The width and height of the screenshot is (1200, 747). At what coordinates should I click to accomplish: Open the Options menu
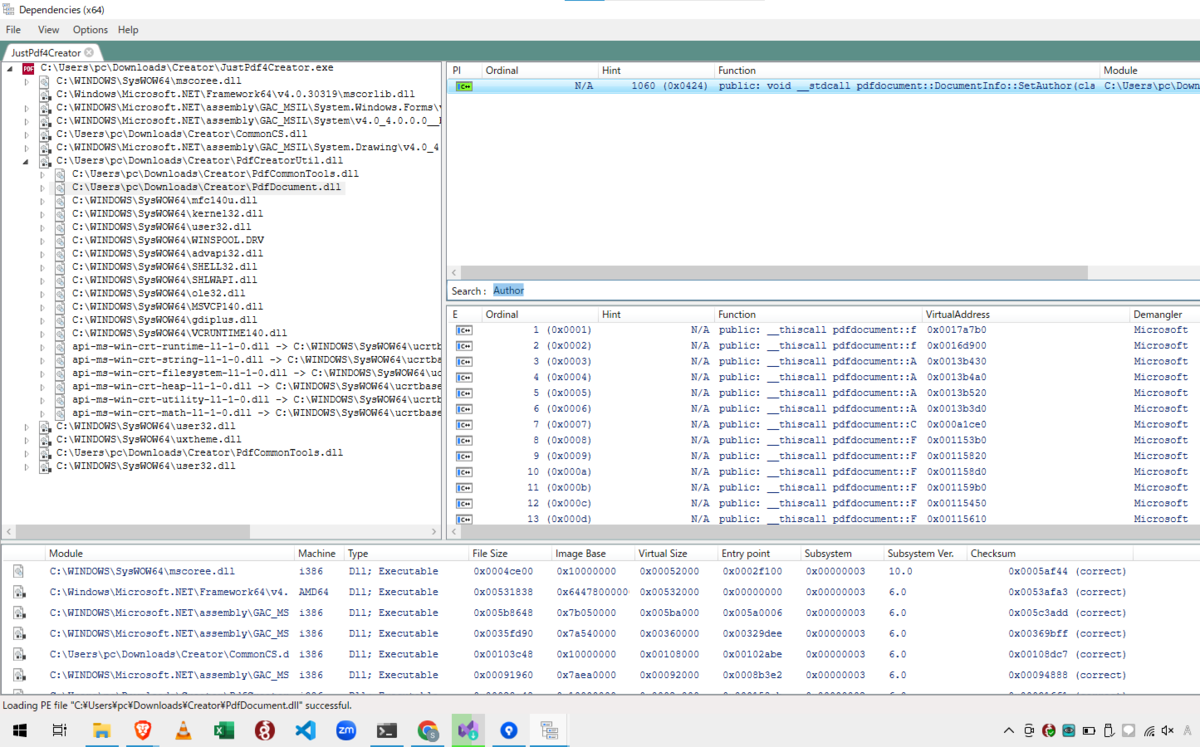click(90, 30)
